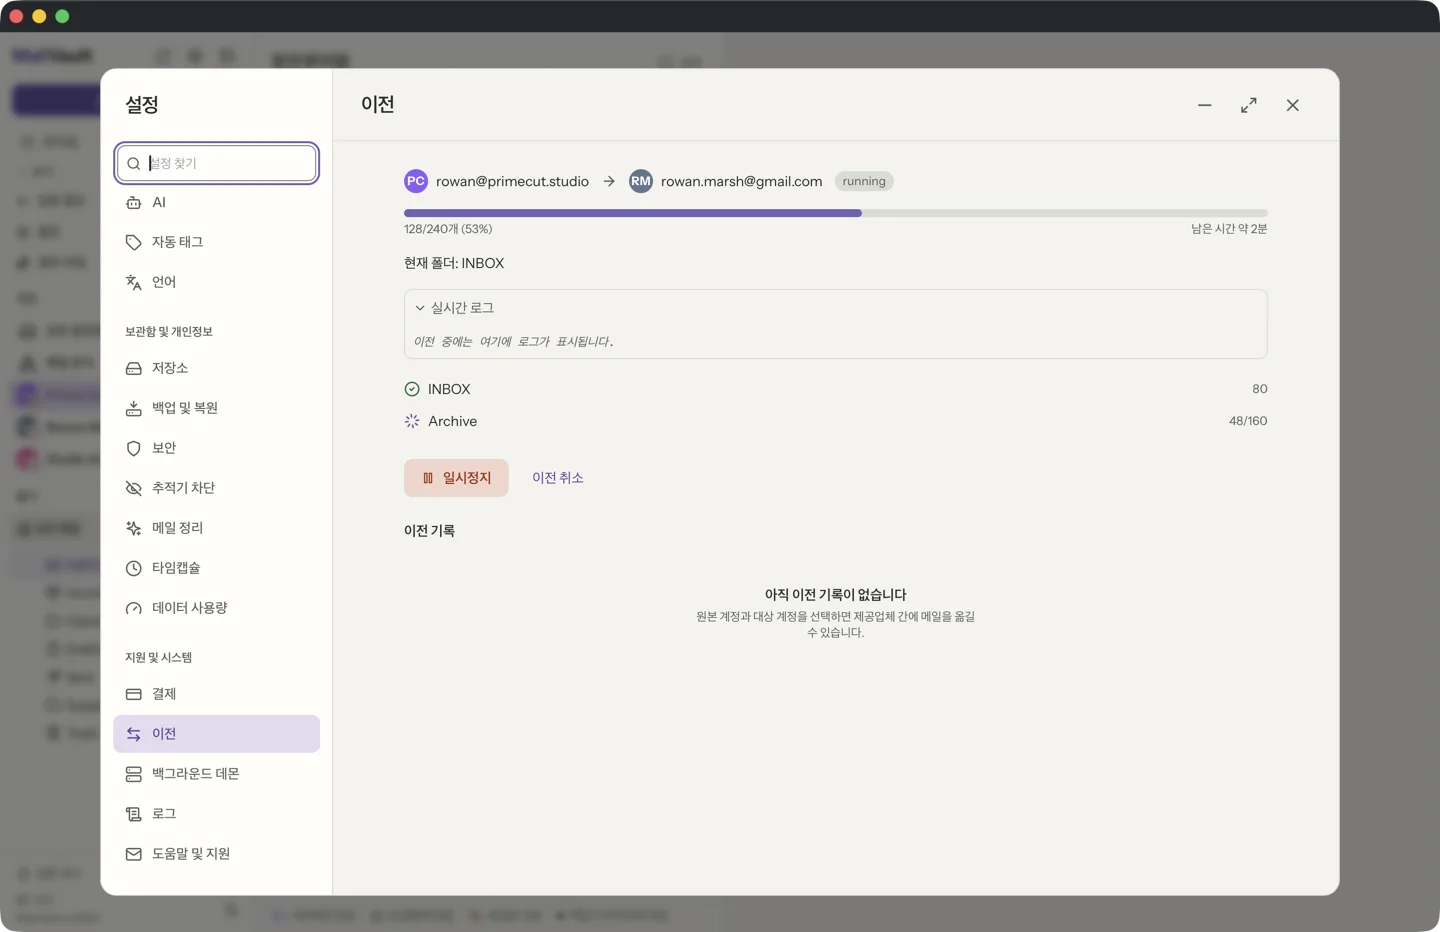Click the 128/240개 (53%) progress text
This screenshot has width=1440, height=932.
[448, 229]
